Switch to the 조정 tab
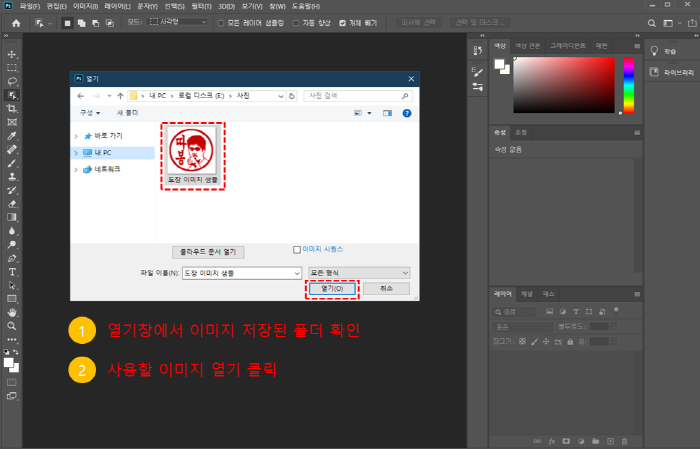 click(521, 133)
